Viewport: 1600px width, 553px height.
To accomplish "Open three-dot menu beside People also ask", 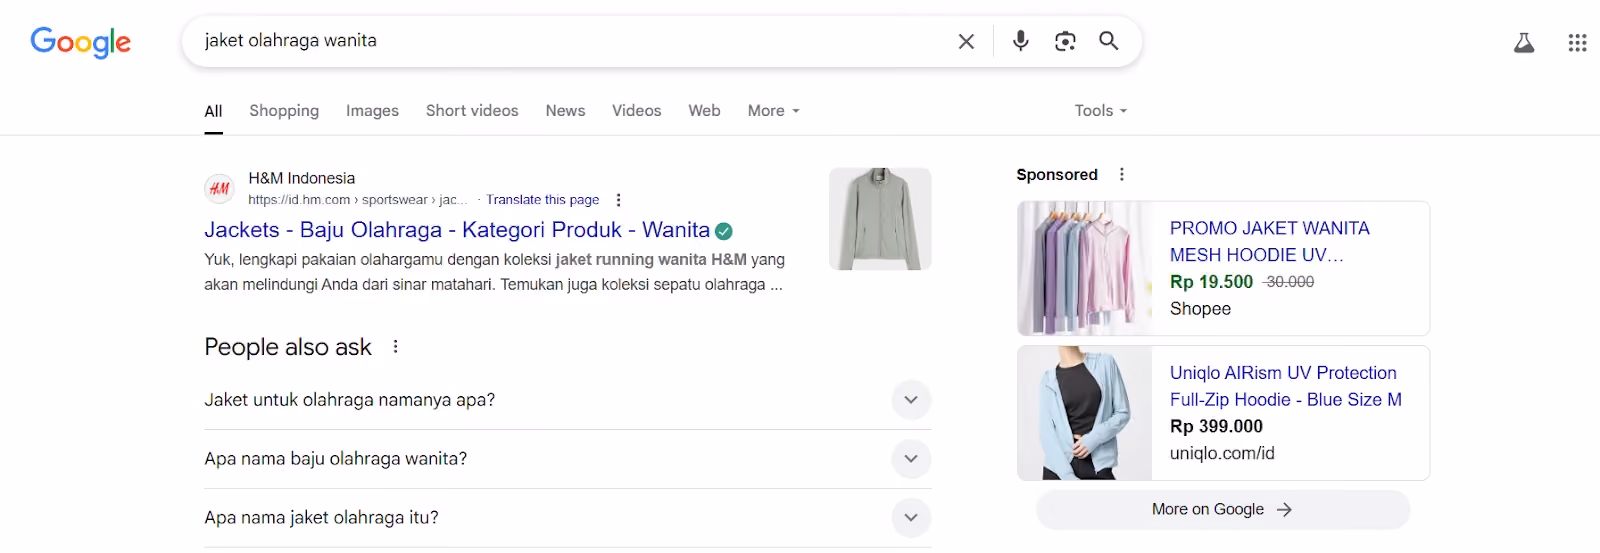I will [396, 347].
